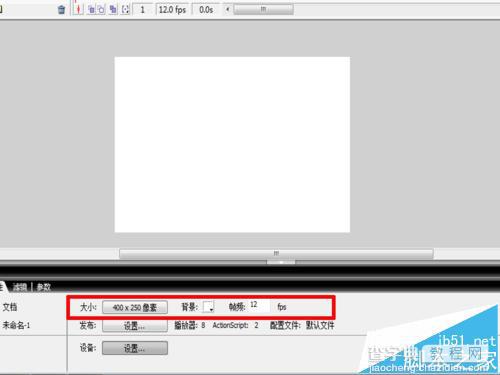This screenshot has height=375, width=500.
Task: Switch to the 参数 tab
Action: coord(43,287)
